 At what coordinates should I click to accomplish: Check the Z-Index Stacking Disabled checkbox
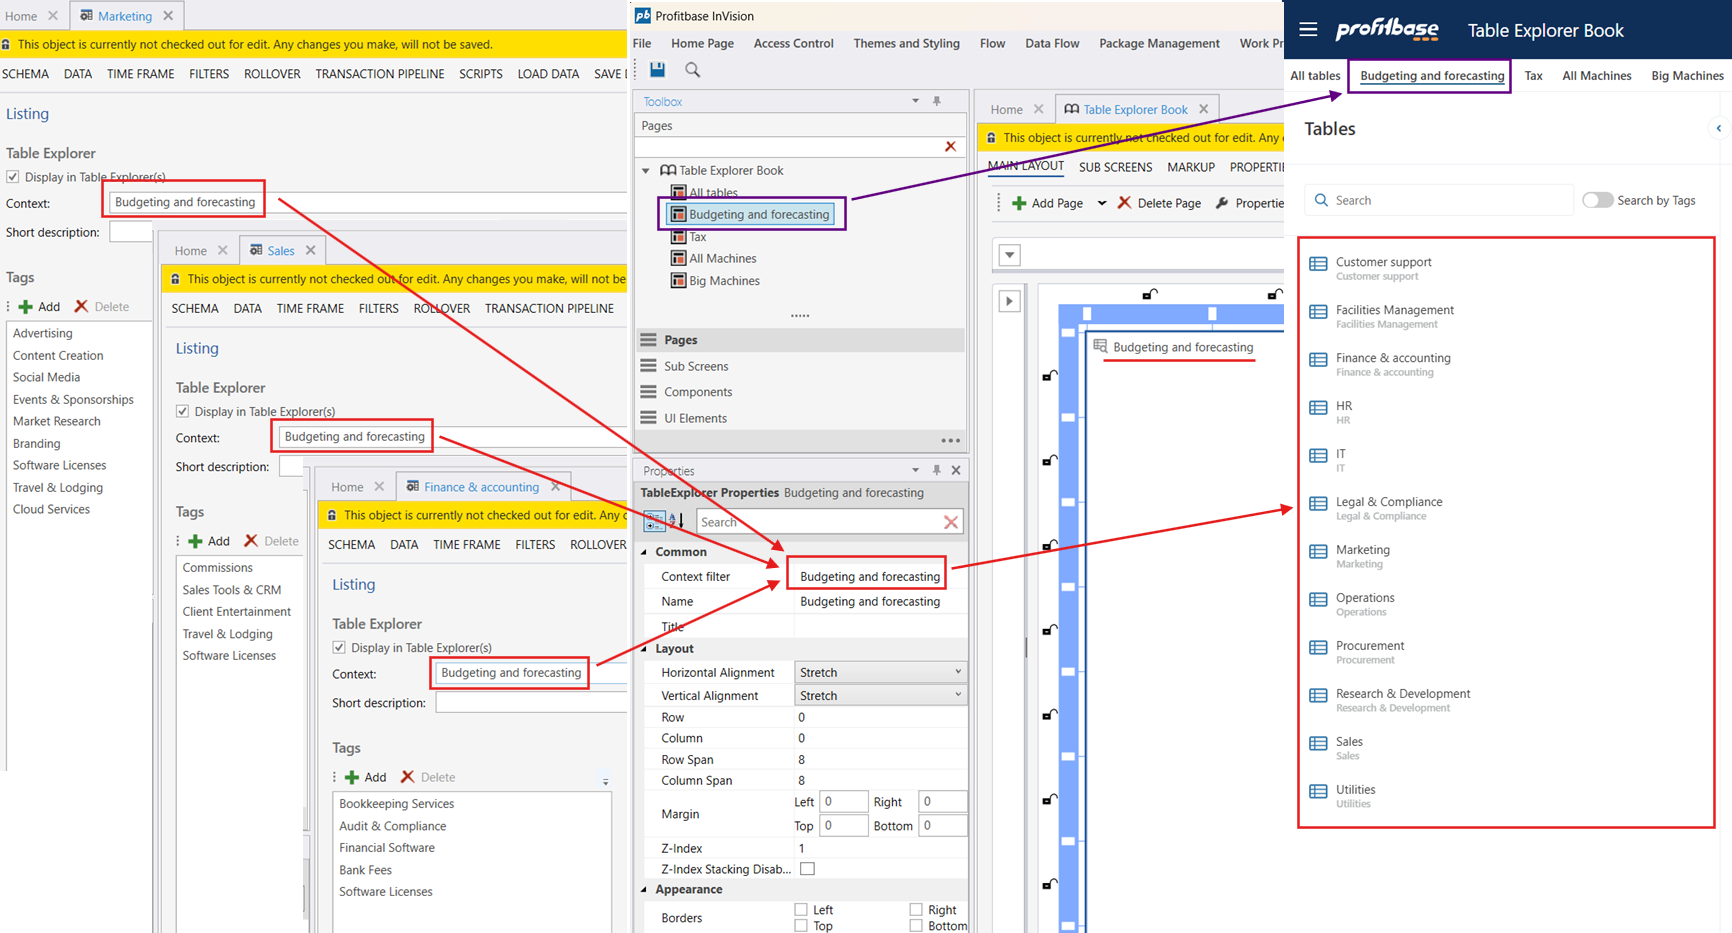pos(807,869)
